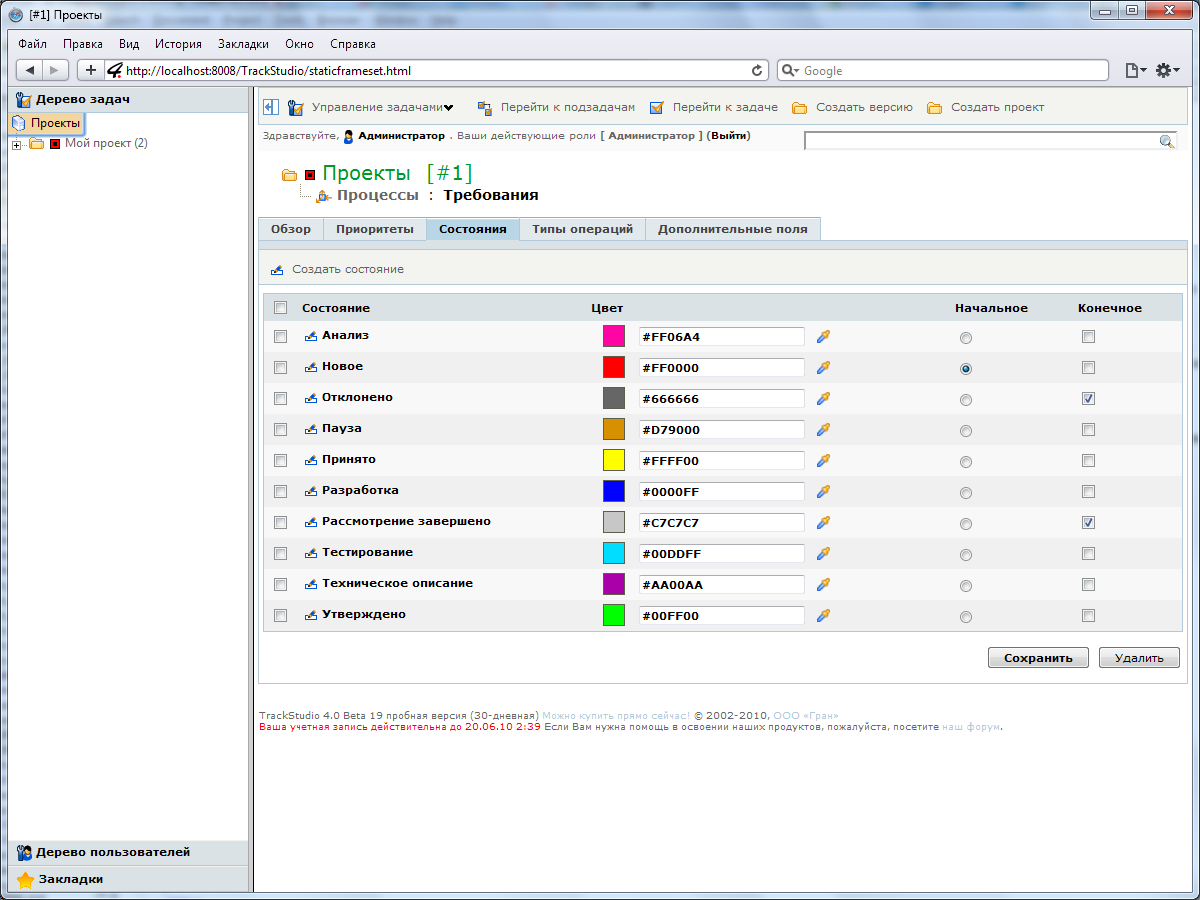Open color picker icon for Утверждено
The height and width of the screenshot is (900, 1200).
pyautogui.click(x=823, y=616)
